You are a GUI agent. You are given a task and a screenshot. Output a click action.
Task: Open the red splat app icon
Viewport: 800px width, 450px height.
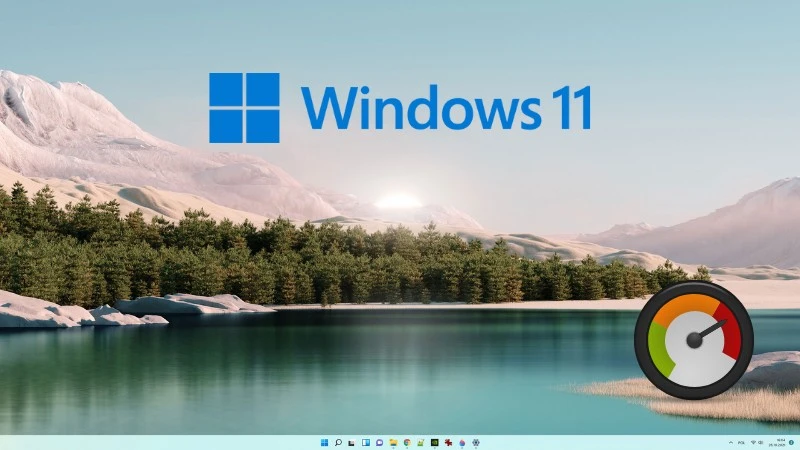(448, 442)
